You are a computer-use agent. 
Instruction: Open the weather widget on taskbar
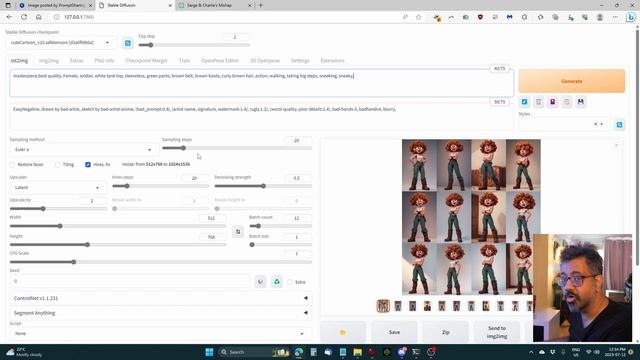click(x=24, y=352)
